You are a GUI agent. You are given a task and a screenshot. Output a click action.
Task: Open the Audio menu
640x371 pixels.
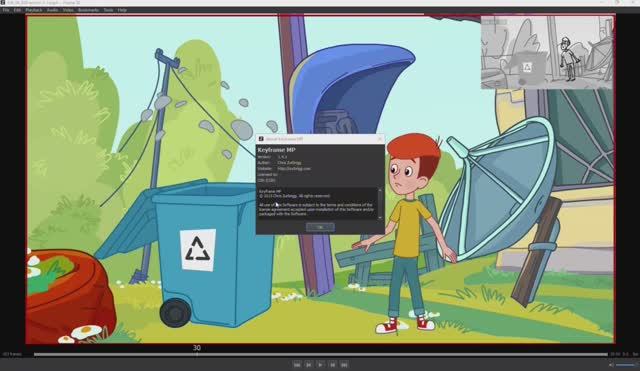click(52, 10)
